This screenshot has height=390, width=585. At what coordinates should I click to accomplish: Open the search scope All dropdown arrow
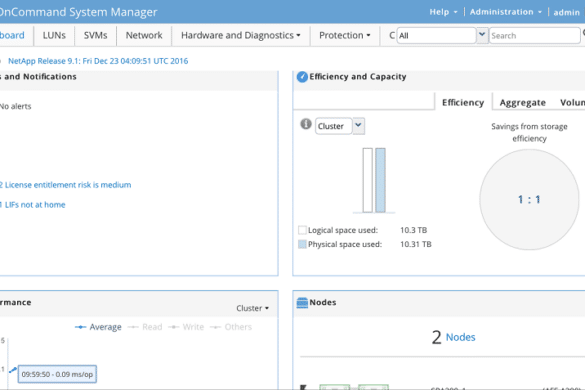[x=482, y=35]
